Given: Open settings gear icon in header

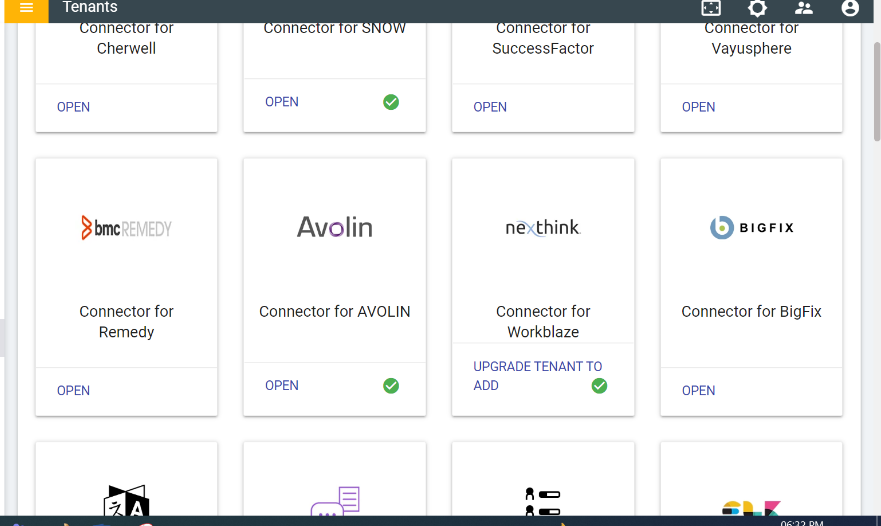Looking at the screenshot, I should point(757,8).
